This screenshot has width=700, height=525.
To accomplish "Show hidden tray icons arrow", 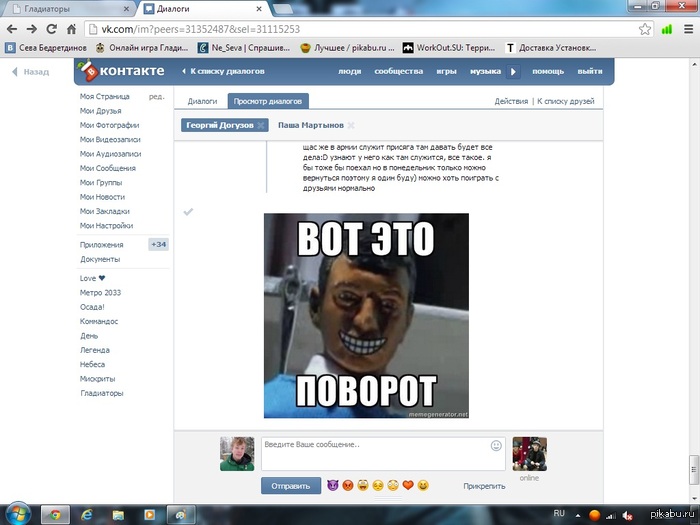I will click(578, 516).
